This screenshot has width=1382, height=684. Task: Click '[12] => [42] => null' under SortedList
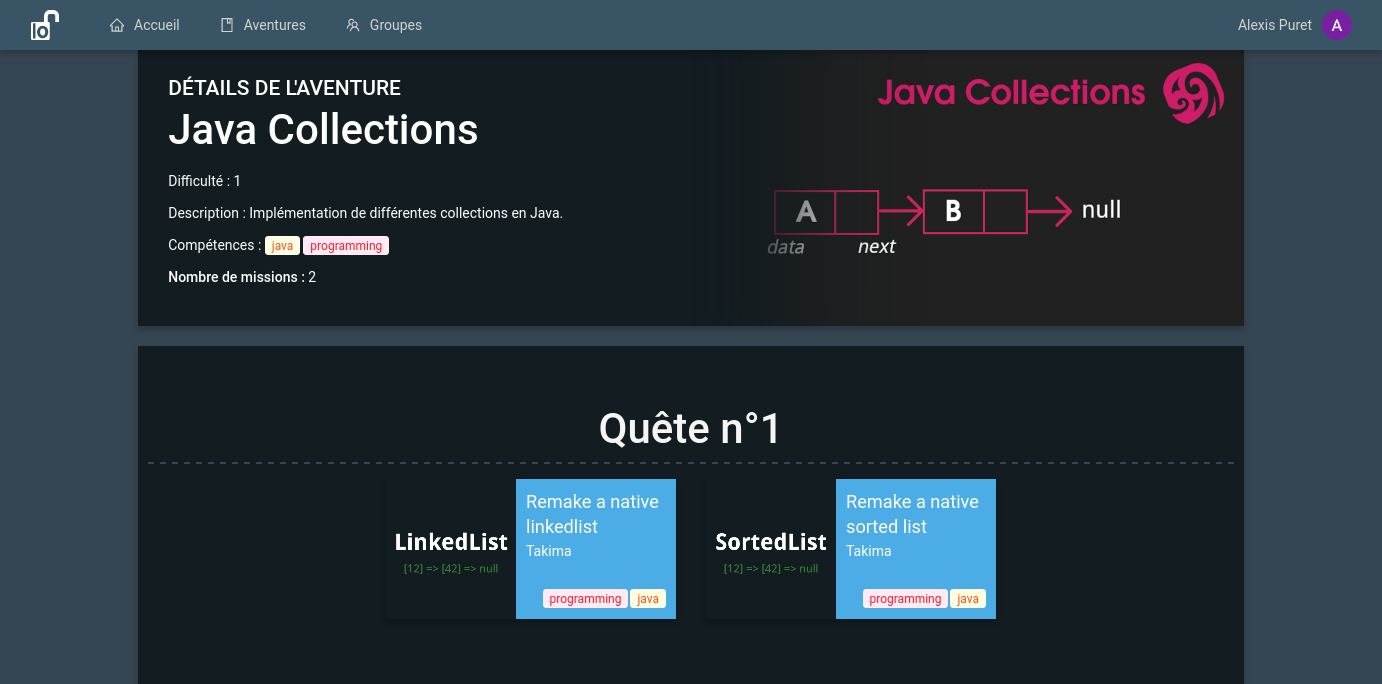tap(771, 568)
